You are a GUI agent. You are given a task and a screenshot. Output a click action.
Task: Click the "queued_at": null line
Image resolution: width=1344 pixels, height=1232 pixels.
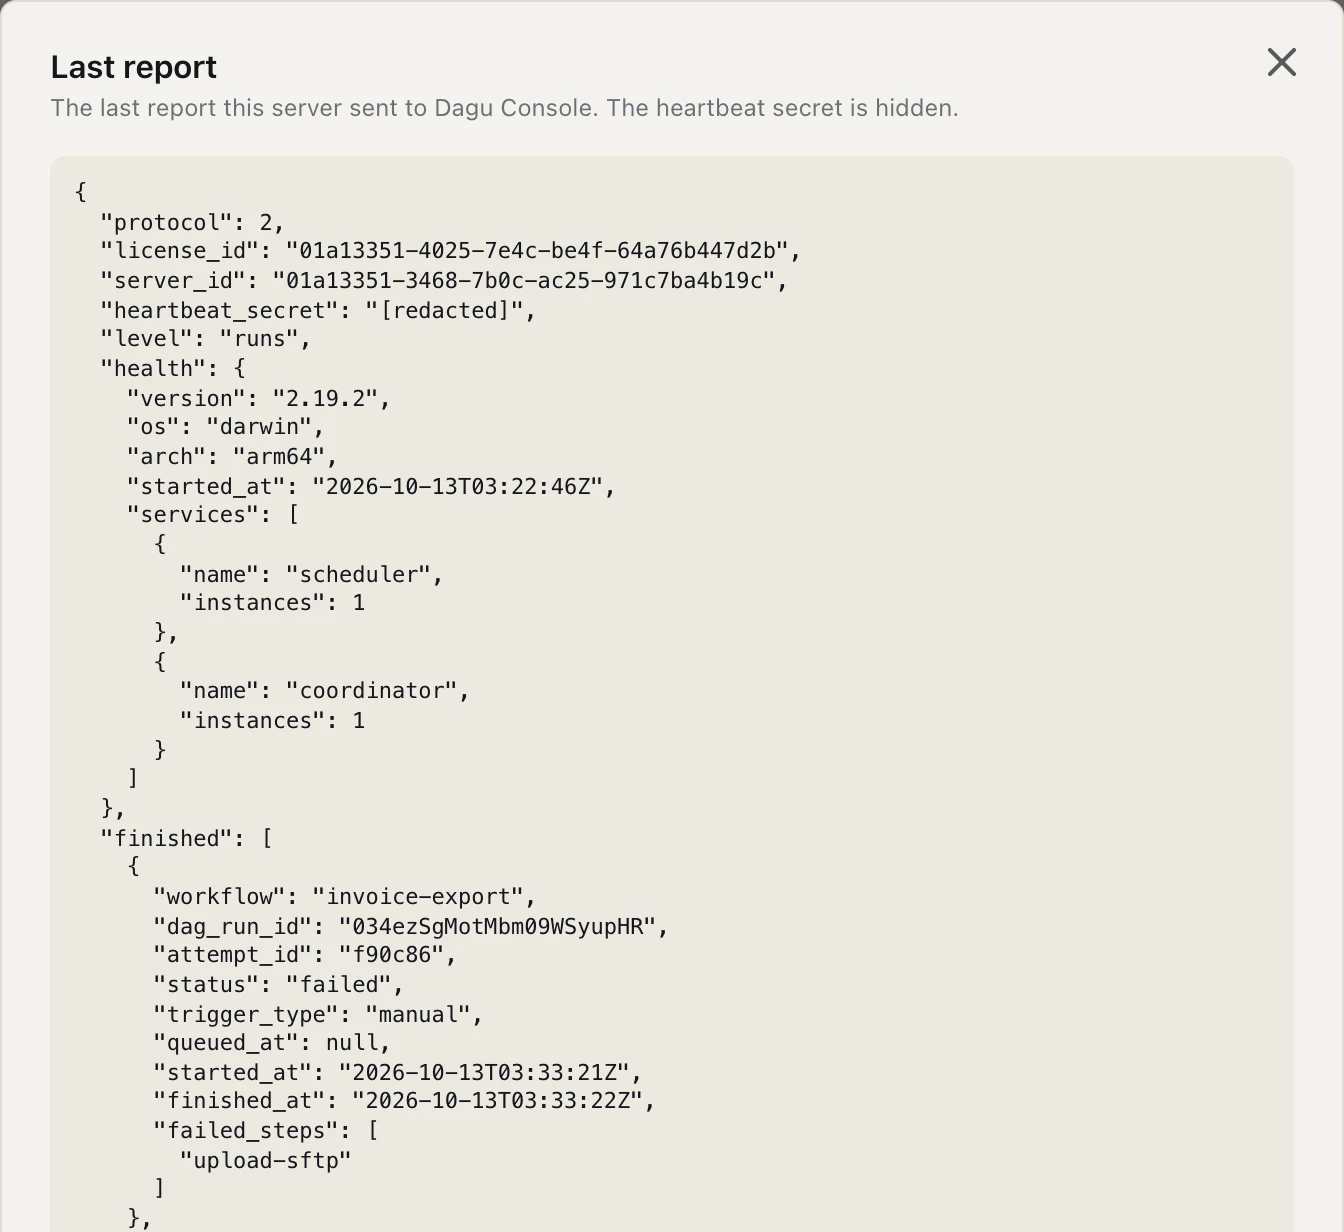point(272,1043)
